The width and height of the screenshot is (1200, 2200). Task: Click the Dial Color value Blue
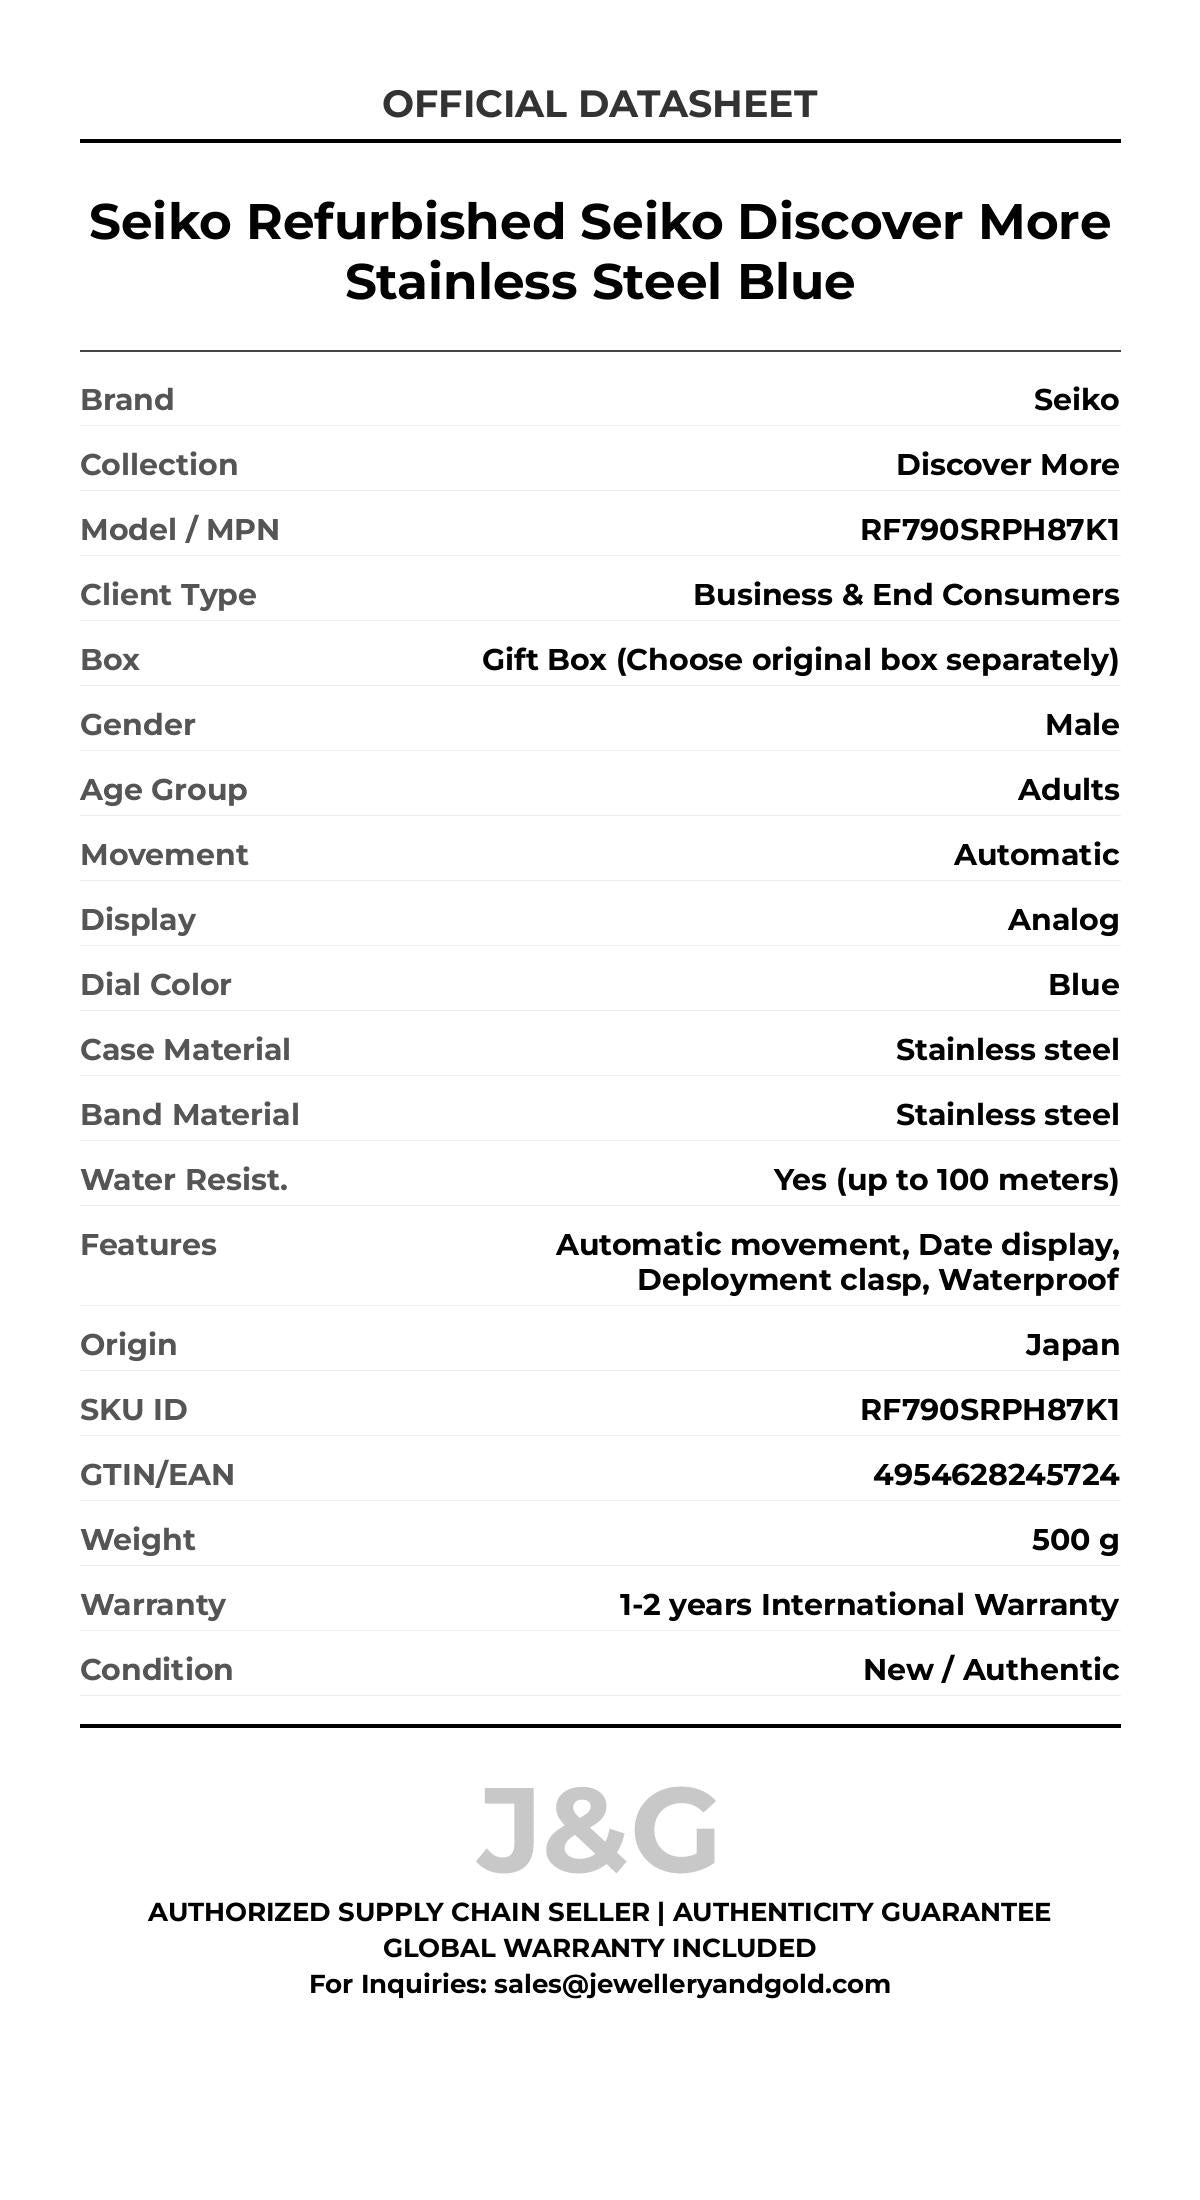(x=1083, y=985)
